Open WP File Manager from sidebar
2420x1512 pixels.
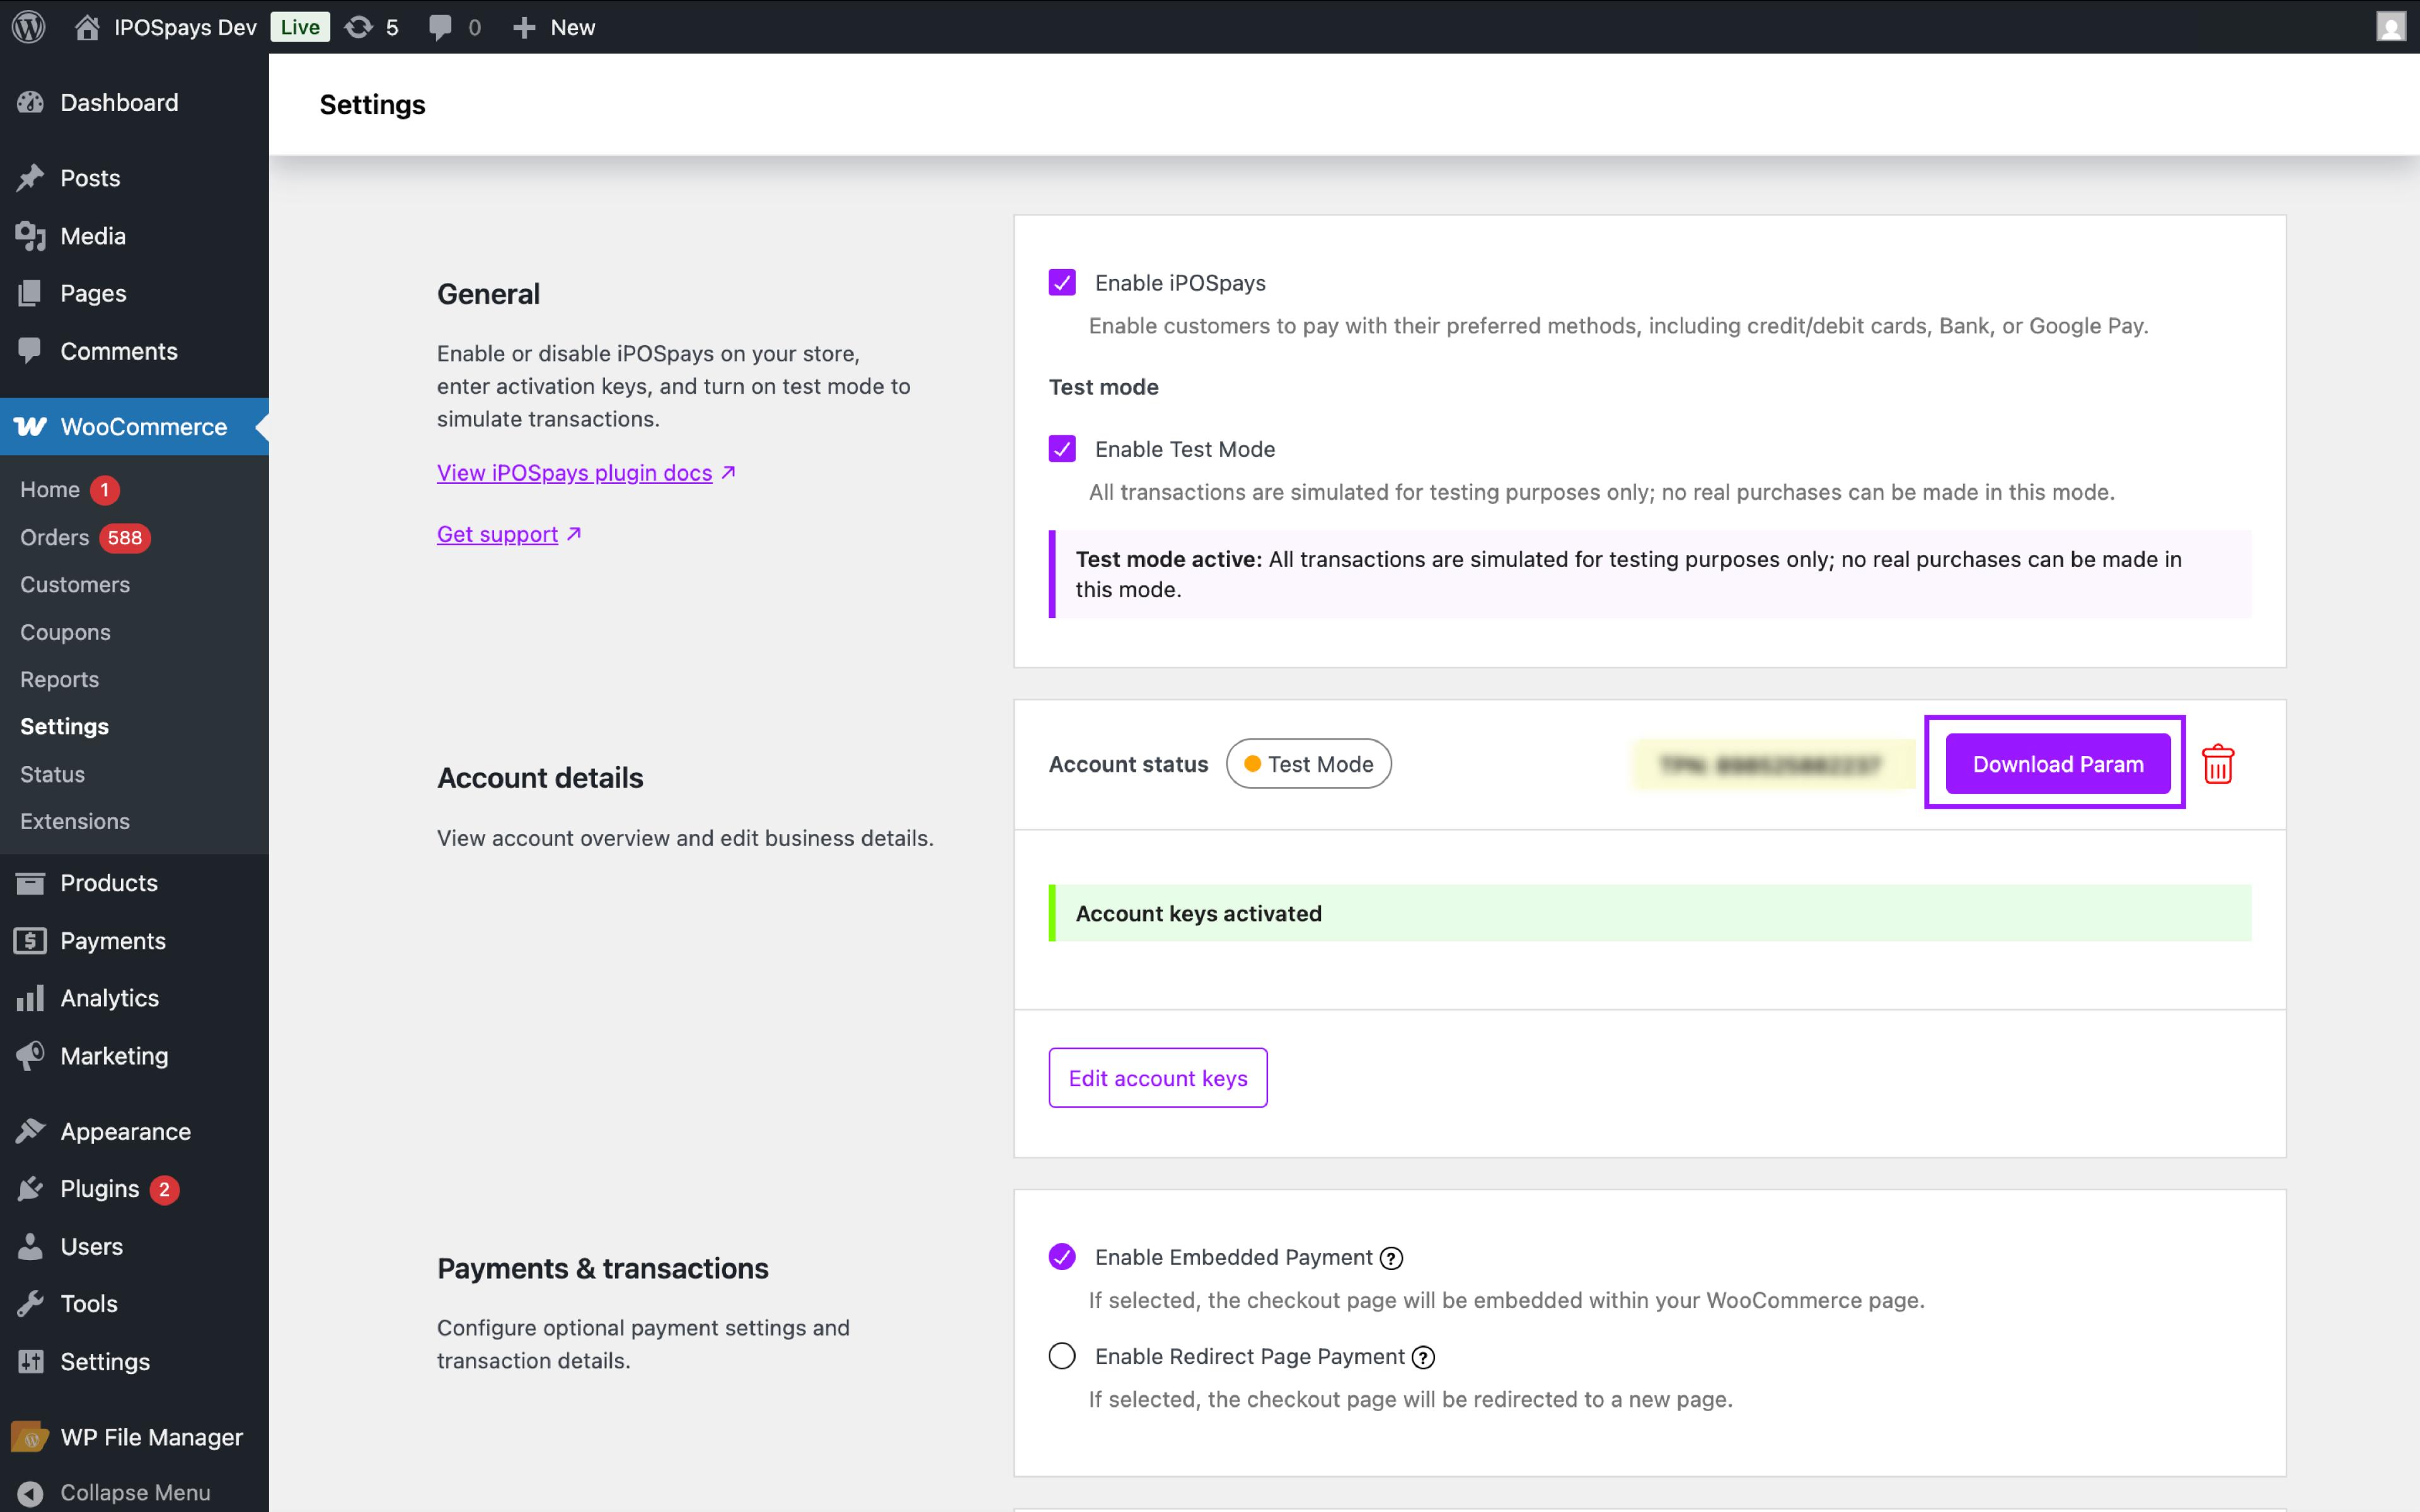(x=150, y=1437)
